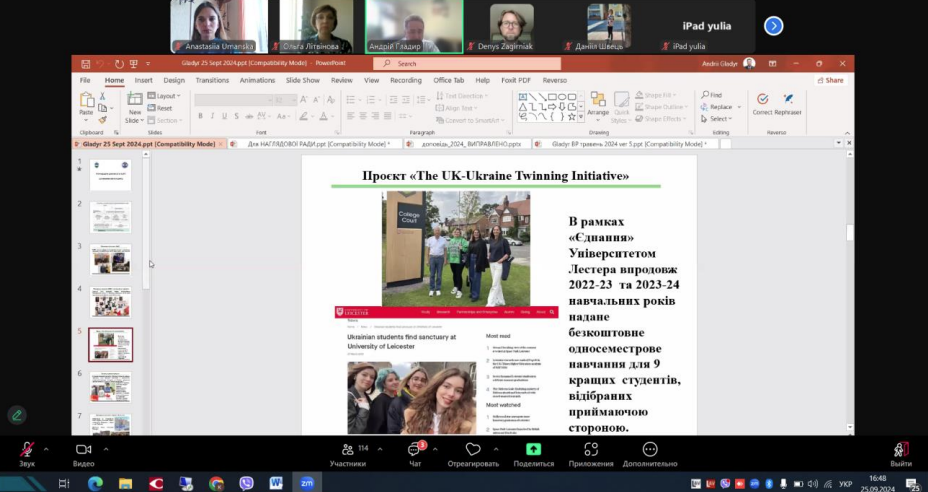Open the Layout dropdown

pos(164,95)
